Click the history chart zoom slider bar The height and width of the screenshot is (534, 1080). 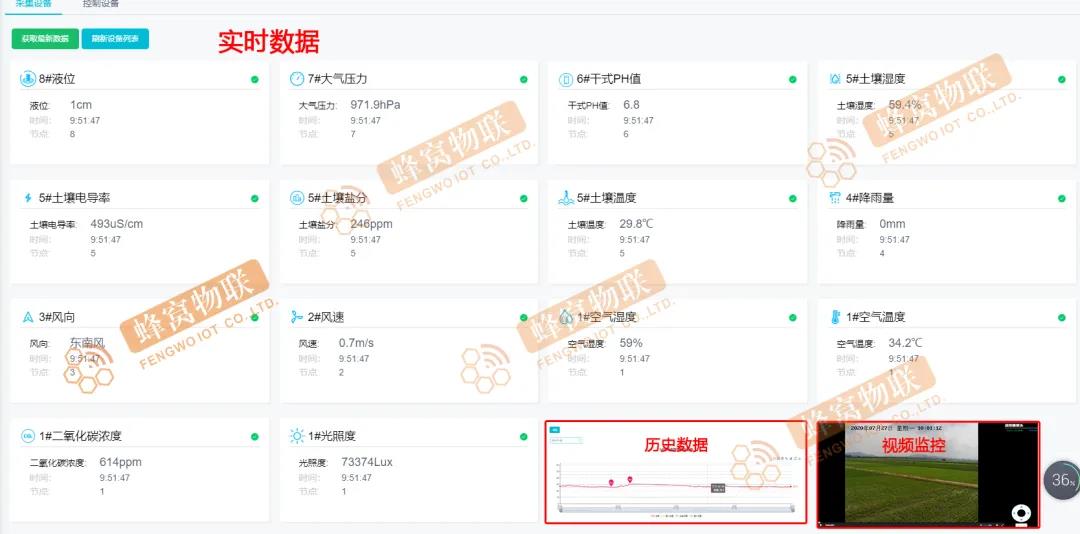coord(675,509)
